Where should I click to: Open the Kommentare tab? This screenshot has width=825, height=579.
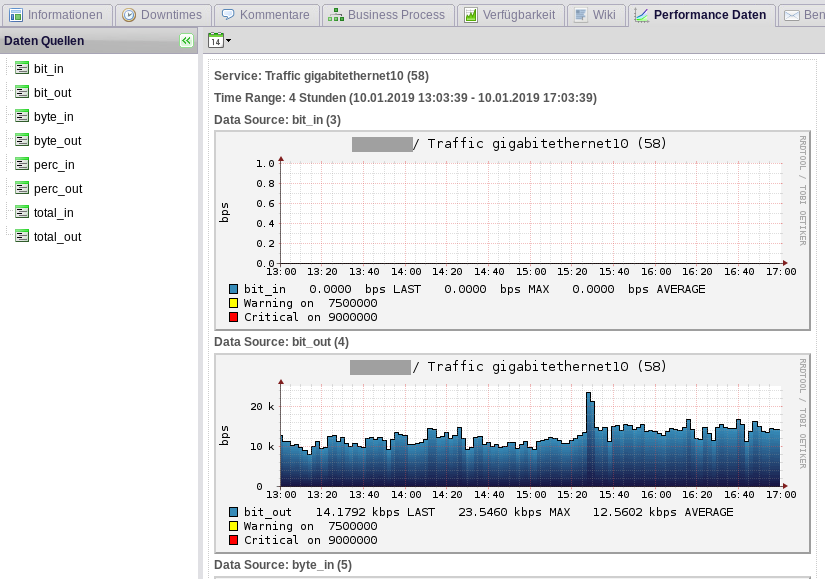[266, 15]
